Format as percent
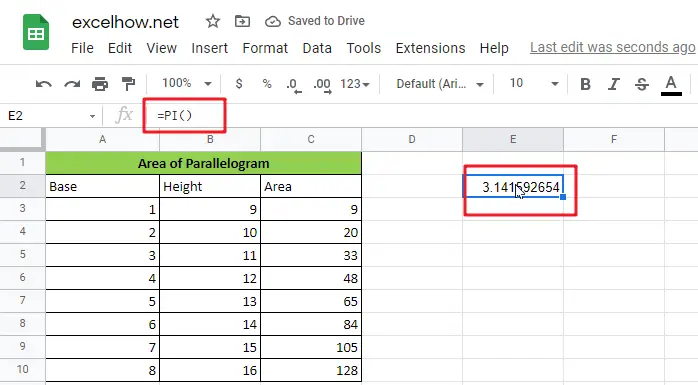 [x=267, y=84]
